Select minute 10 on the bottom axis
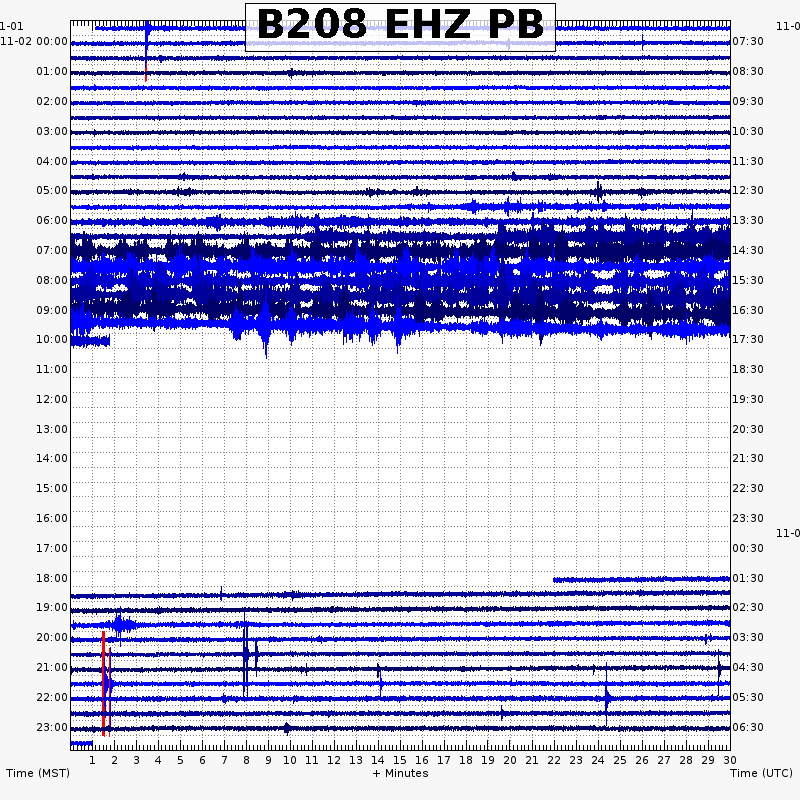Screen dimensions: 800x800 coord(290,760)
